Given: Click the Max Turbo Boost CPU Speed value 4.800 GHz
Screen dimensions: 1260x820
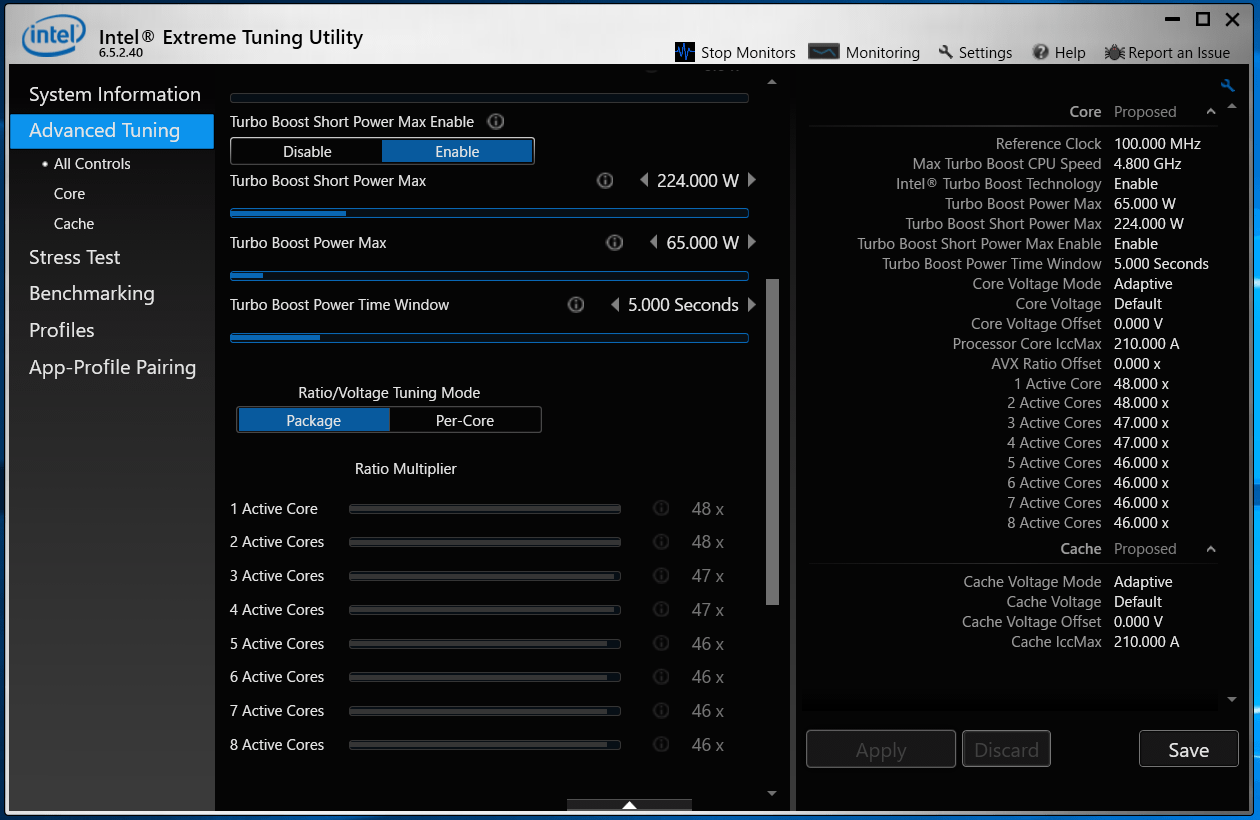Looking at the screenshot, I should click(x=1148, y=164).
